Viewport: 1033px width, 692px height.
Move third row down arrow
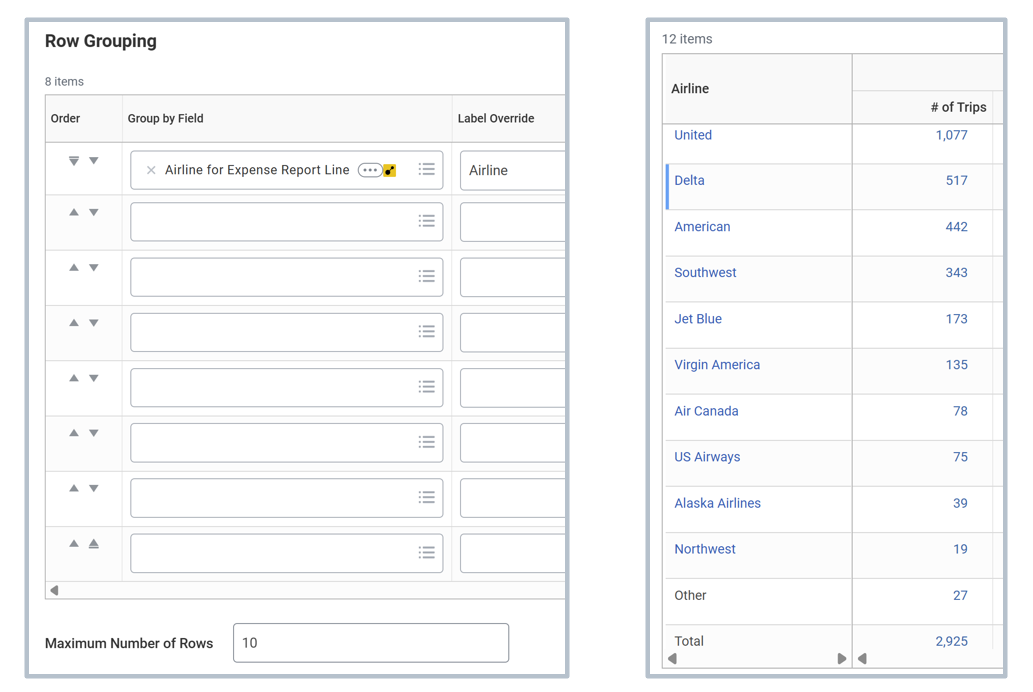tap(94, 268)
